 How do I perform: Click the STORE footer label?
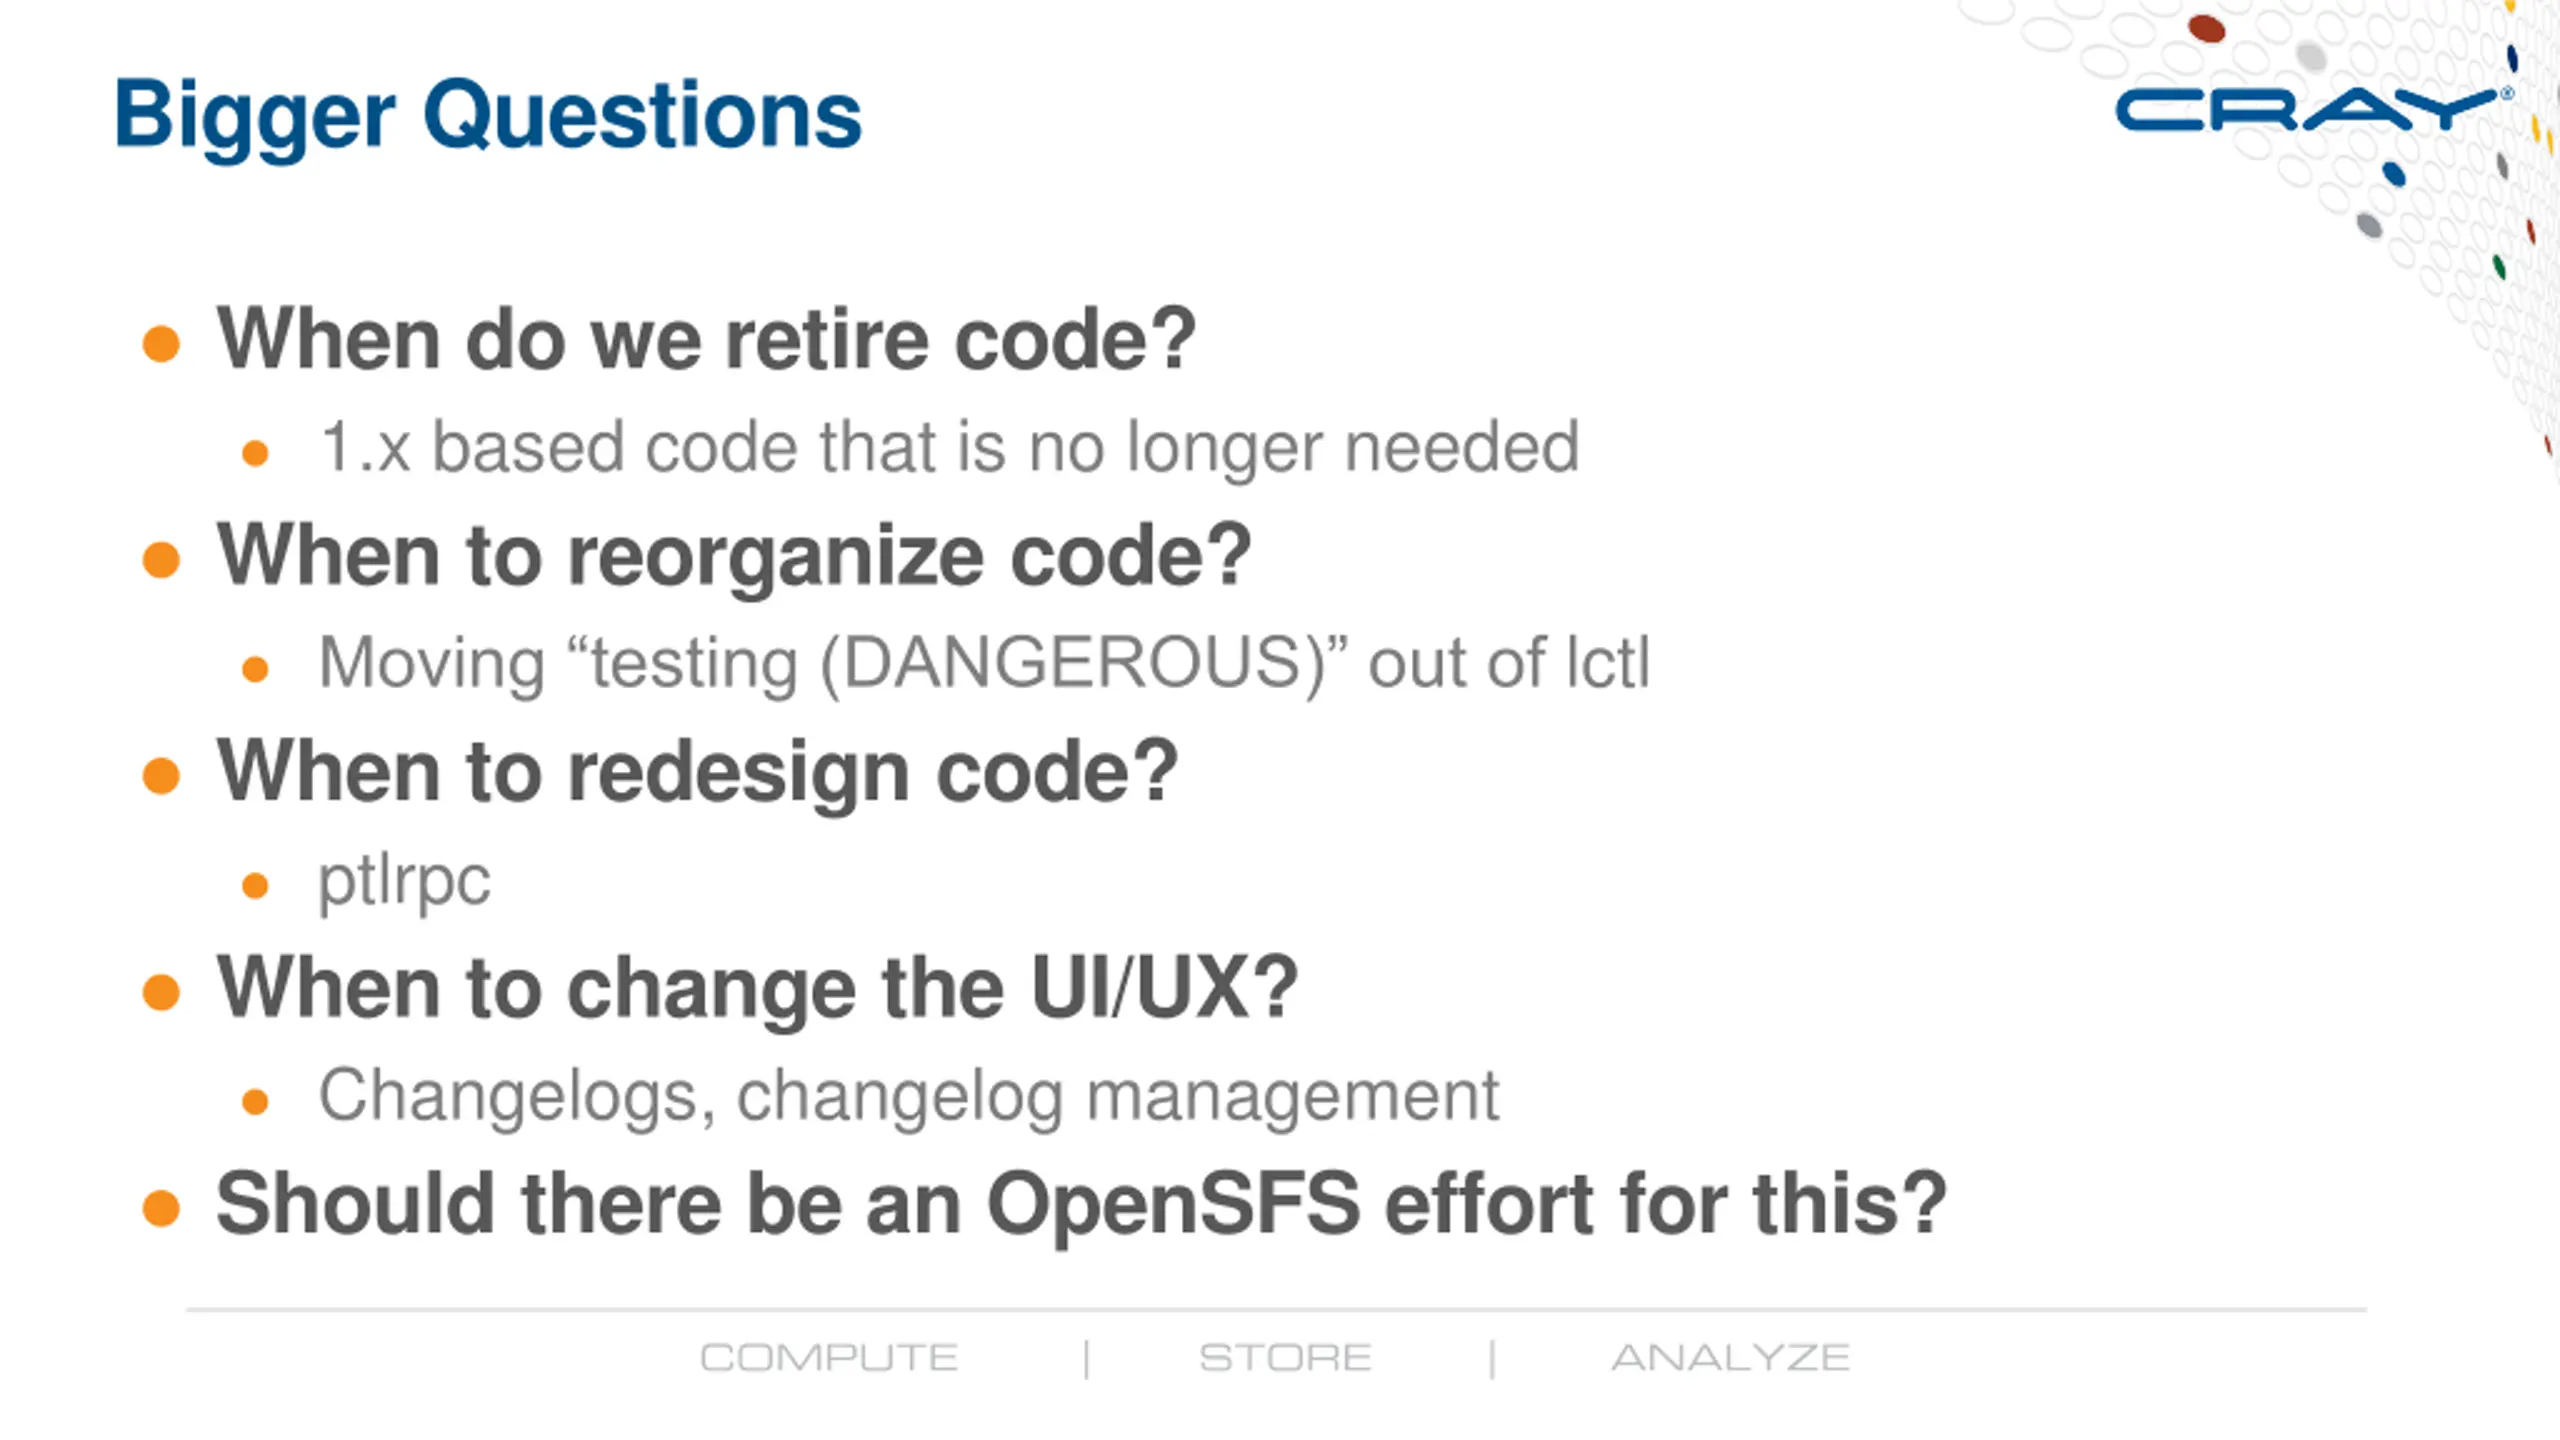(x=1285, y=1358)
